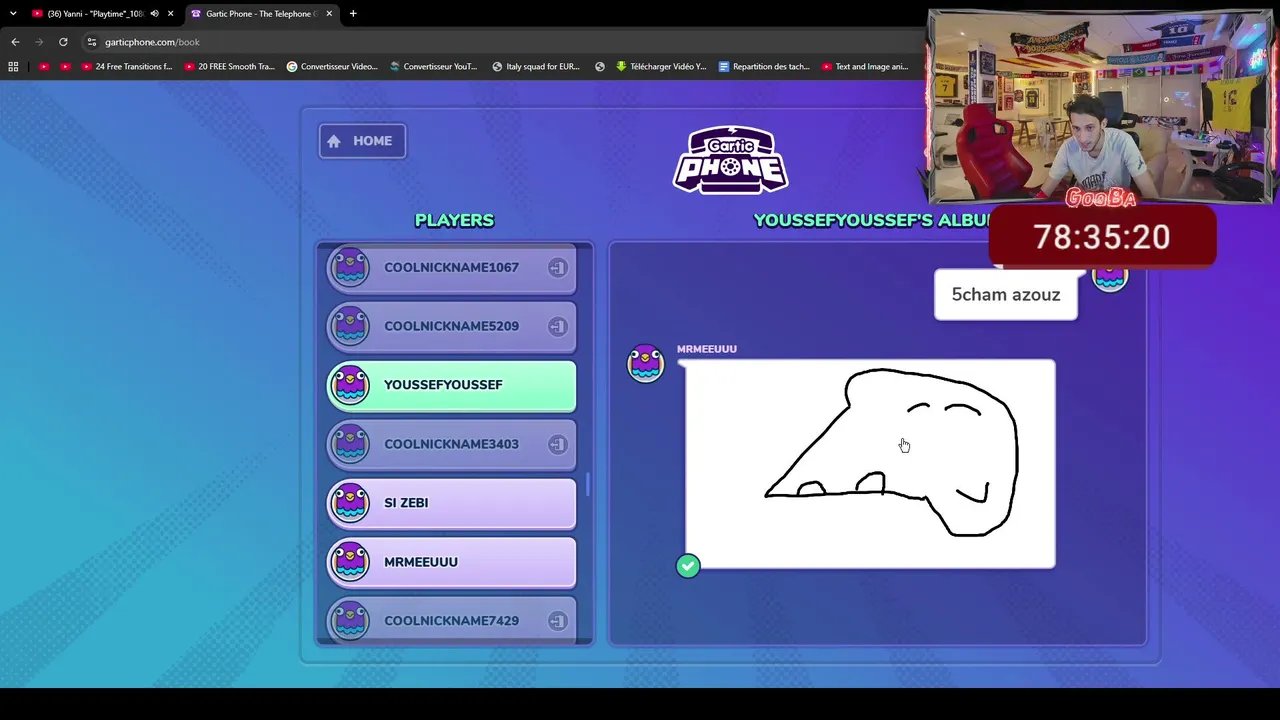The width and height of the screenshot is (1280, 720).
Task: Click the left-player icon beside COOLNICKNAME3403
Action: (x=557, y=444)
